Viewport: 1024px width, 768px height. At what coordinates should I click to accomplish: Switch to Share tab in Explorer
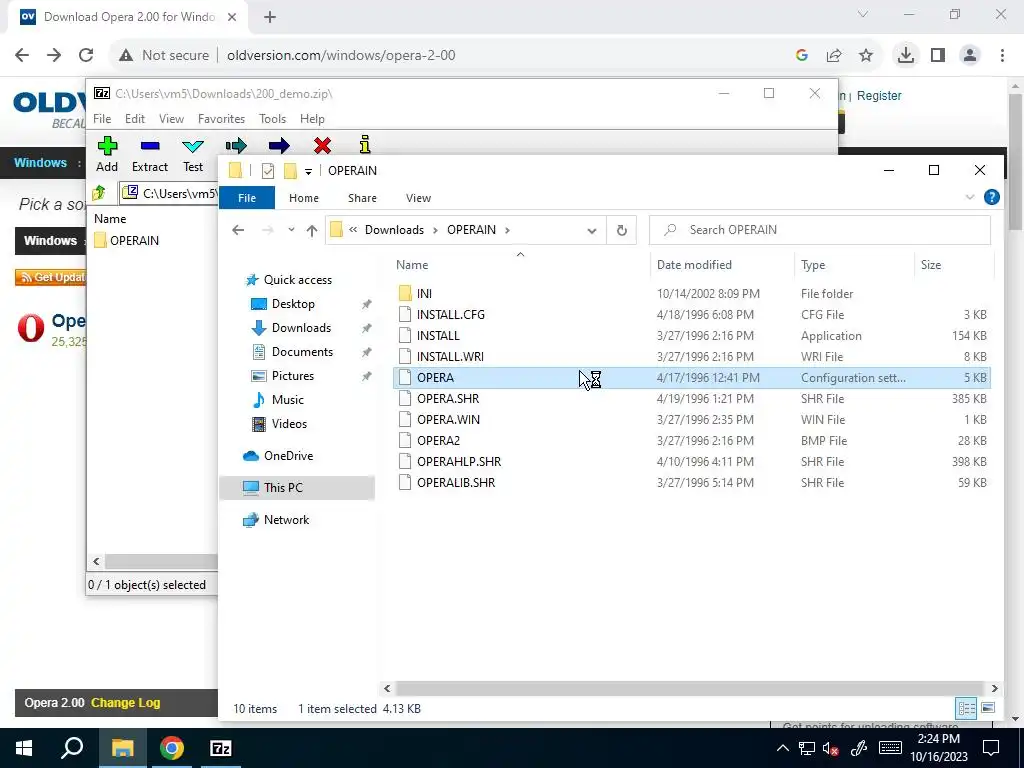[x=362, y=198]
